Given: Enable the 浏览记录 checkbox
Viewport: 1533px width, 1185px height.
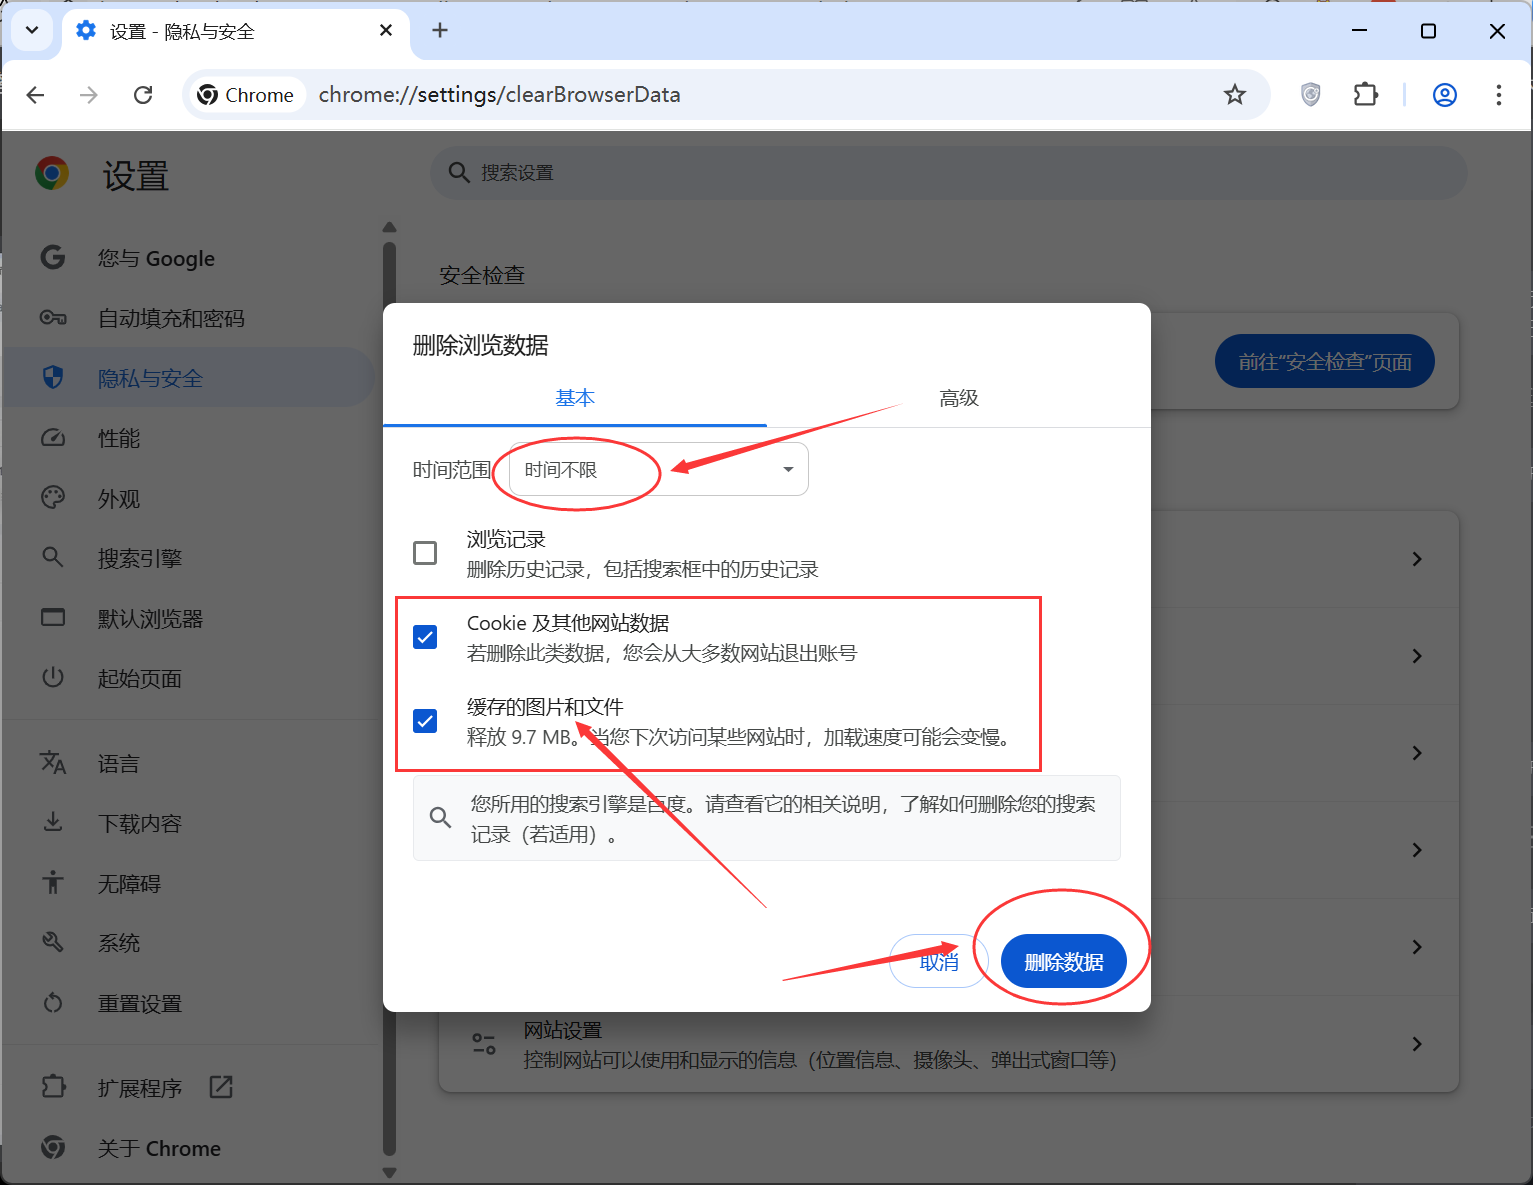Looking at the screenshot, I should click(x=425, y=552).
